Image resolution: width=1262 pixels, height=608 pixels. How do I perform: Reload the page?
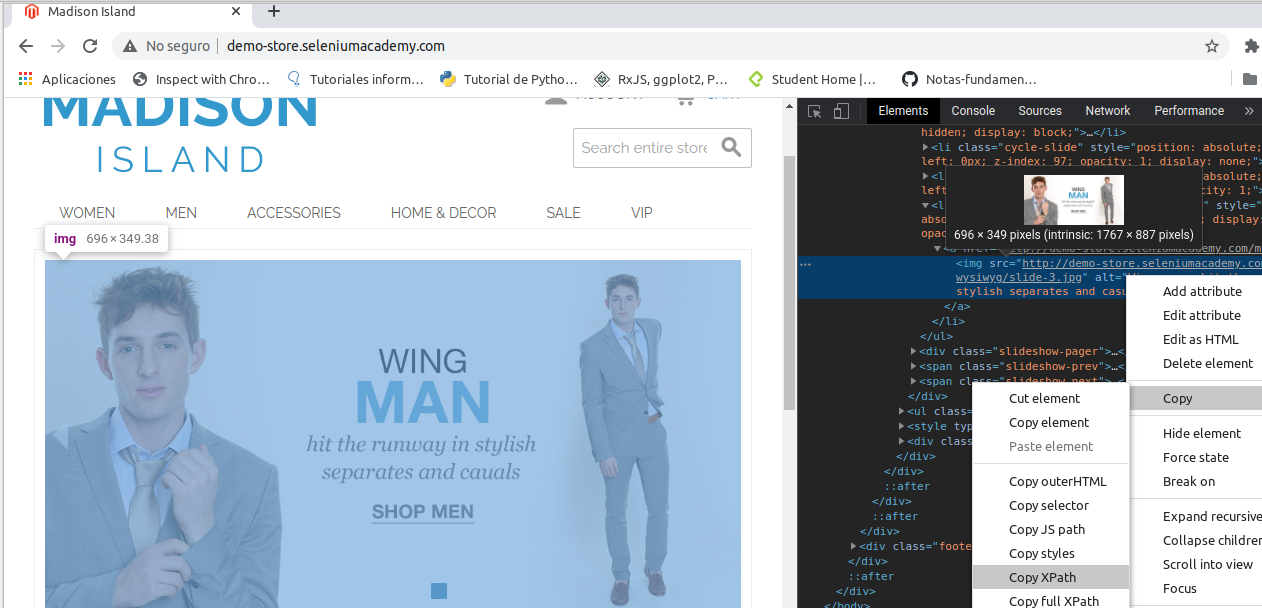[x=90, y=46]
